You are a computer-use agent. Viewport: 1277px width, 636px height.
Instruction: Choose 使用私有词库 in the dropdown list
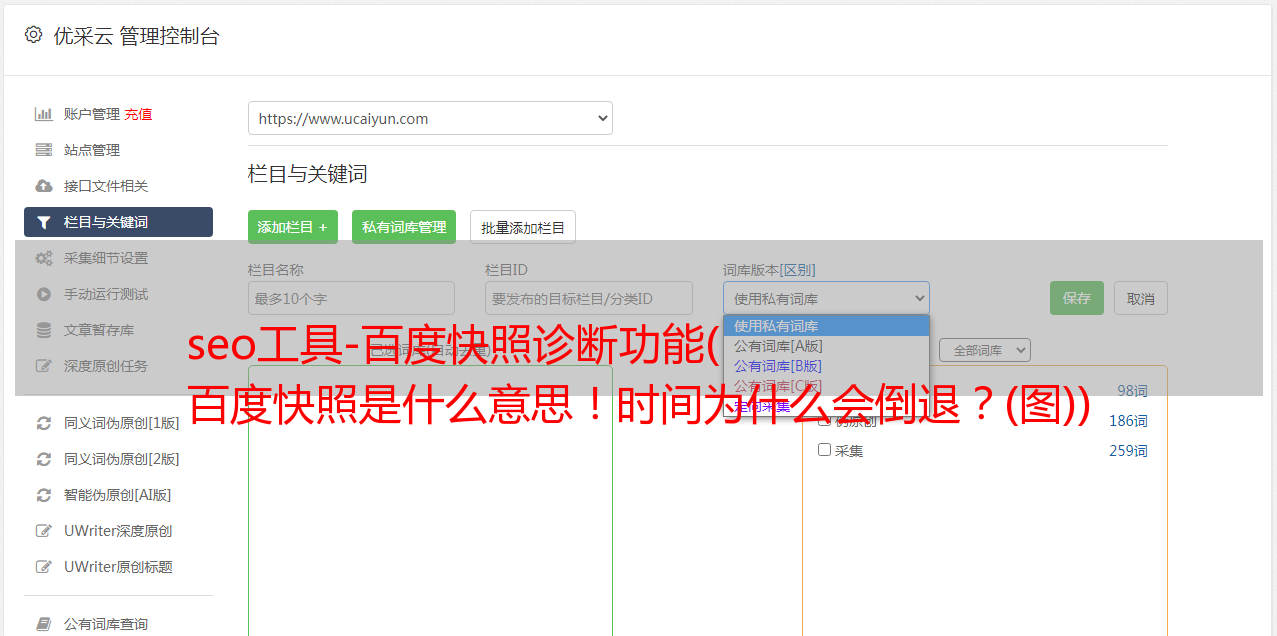(826, 326)
